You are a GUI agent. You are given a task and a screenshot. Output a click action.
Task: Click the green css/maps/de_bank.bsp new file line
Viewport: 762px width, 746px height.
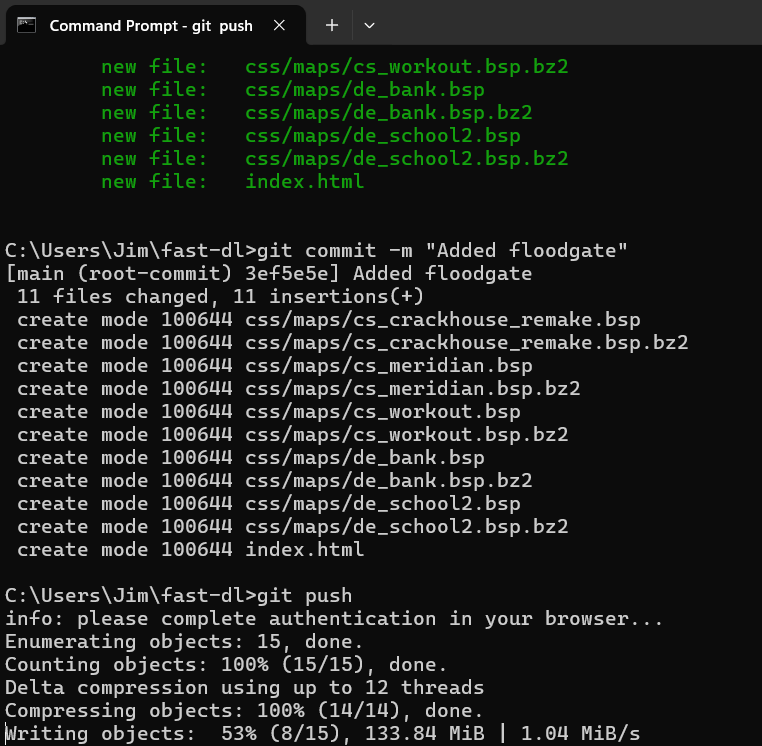click(293, 89)
